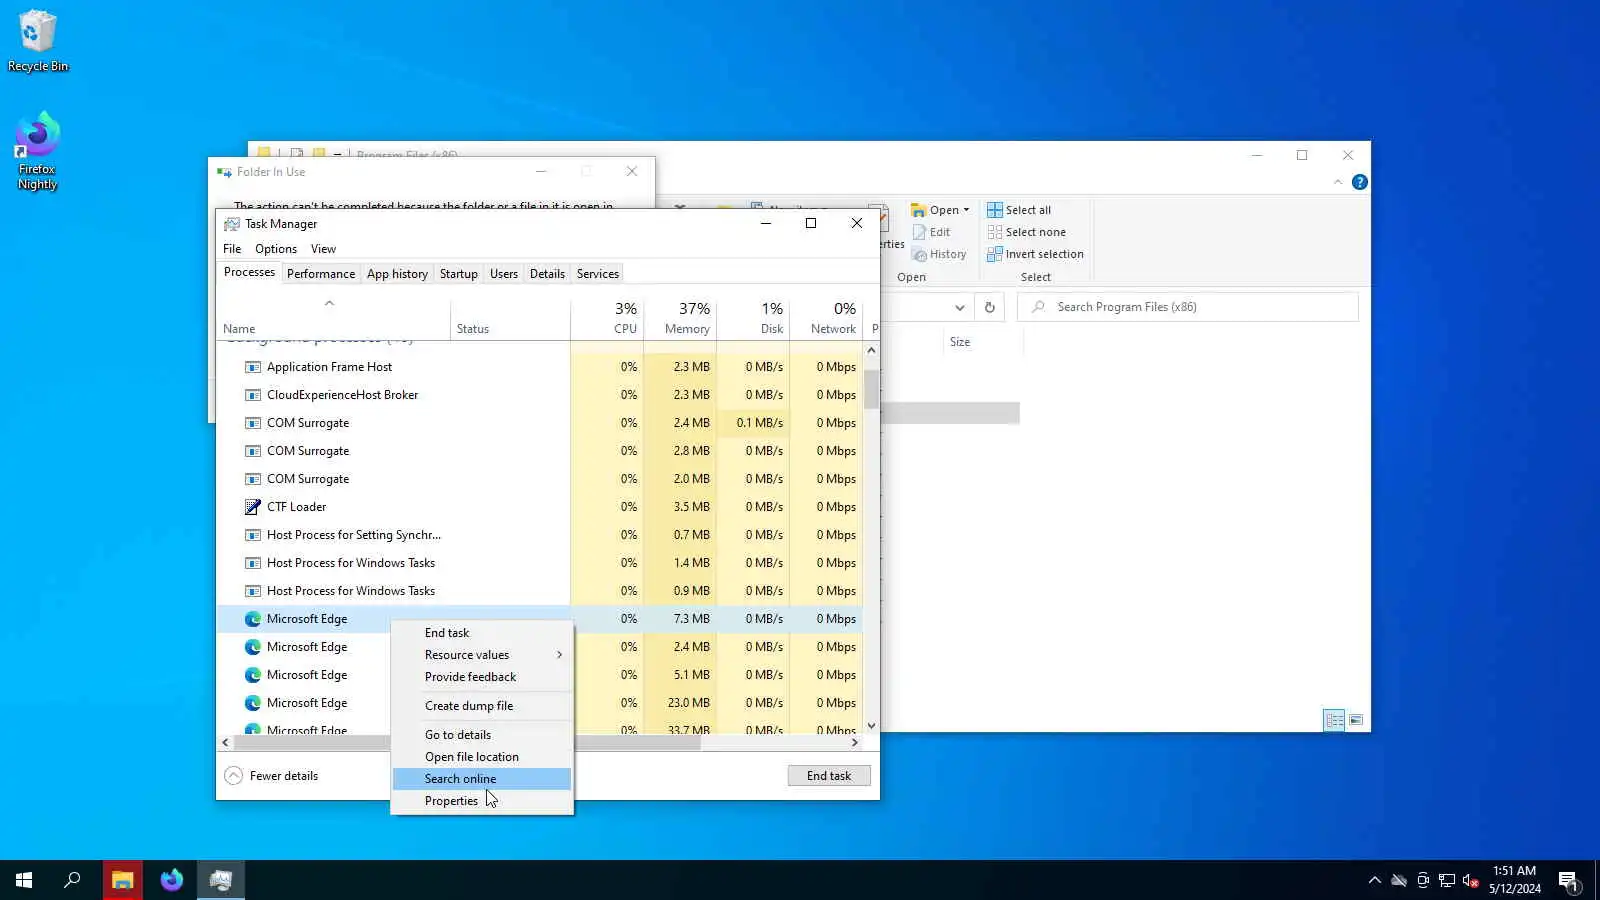This screenshot has width=1600, height=900.
Task: Switch Explorer to details view icon
Action: coord(1334,720)
